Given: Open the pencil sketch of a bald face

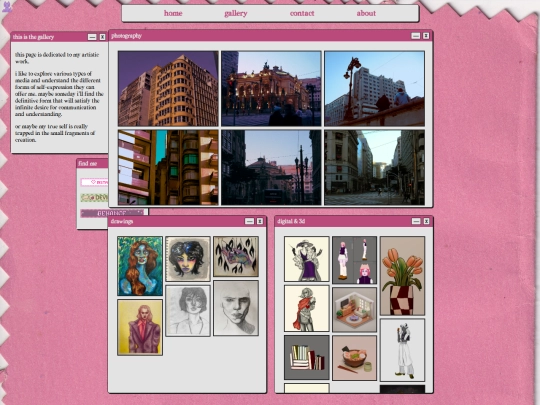Looking at the screenshot, I should click(x=236, y=308).
